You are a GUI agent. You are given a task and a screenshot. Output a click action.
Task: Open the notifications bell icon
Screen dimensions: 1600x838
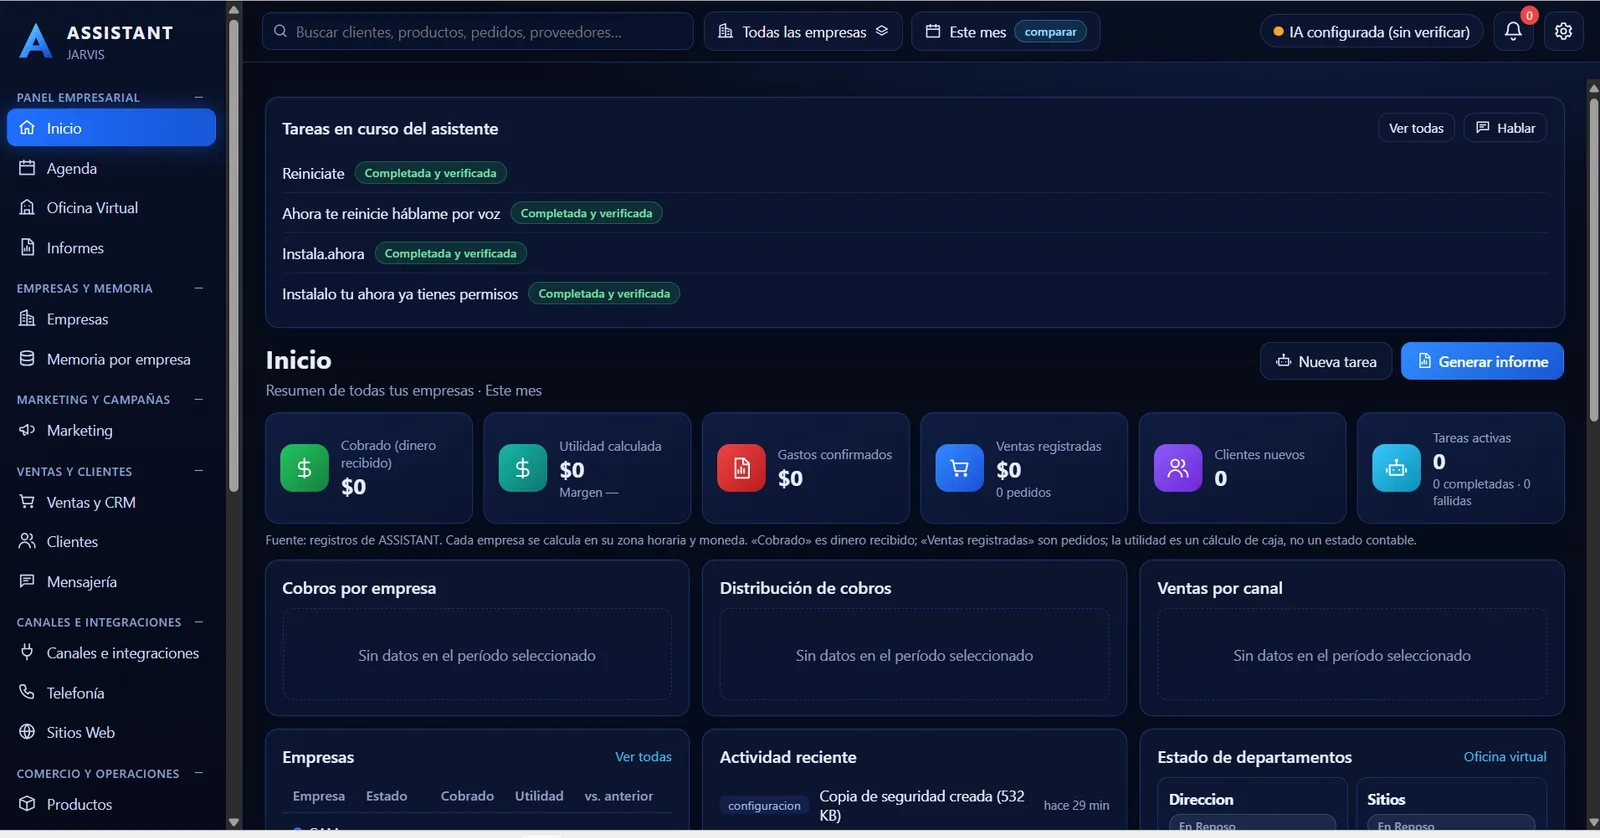[1513, 31]
